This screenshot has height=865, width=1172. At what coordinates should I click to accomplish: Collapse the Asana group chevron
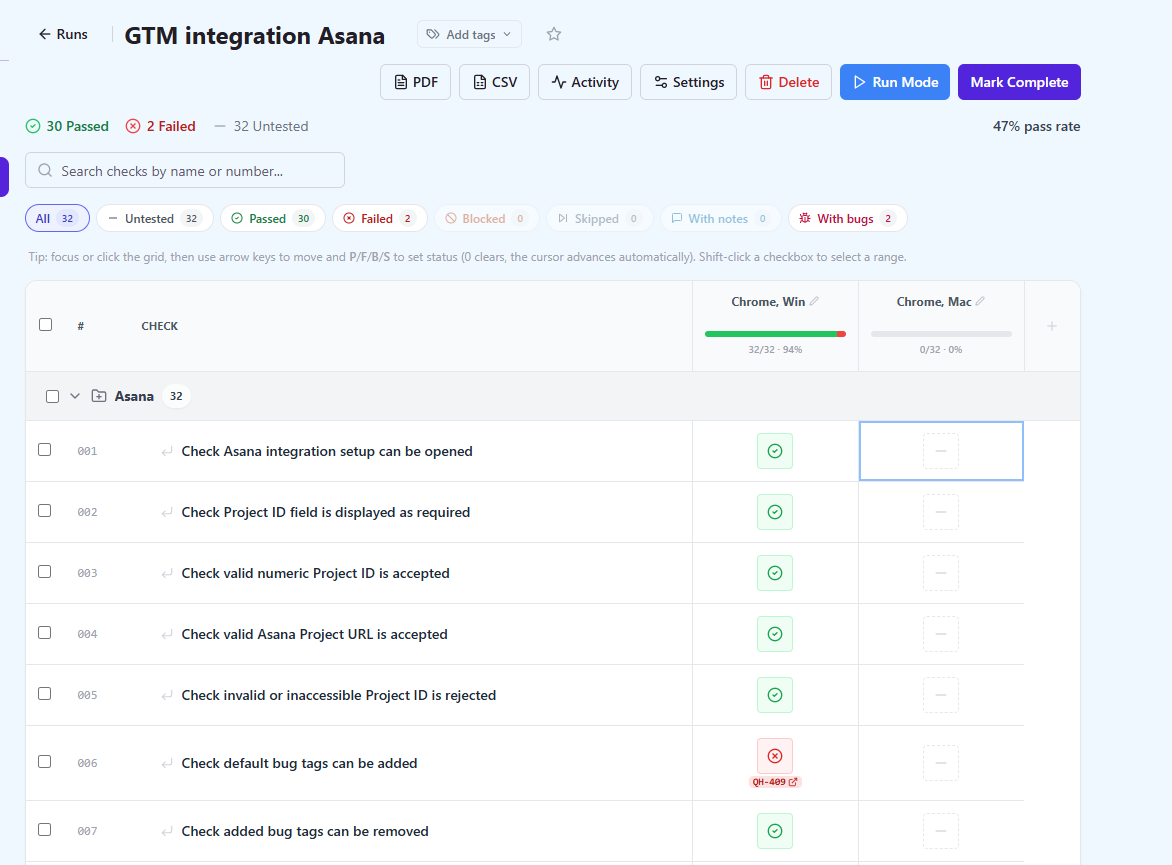[75, 396]
